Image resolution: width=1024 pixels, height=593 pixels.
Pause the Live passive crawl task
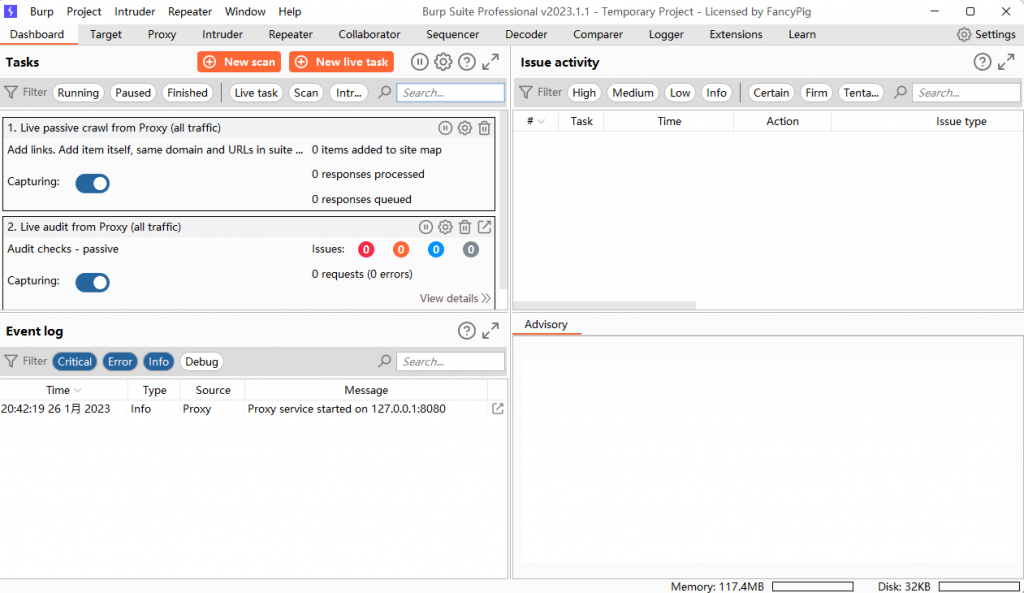(445, 128)
